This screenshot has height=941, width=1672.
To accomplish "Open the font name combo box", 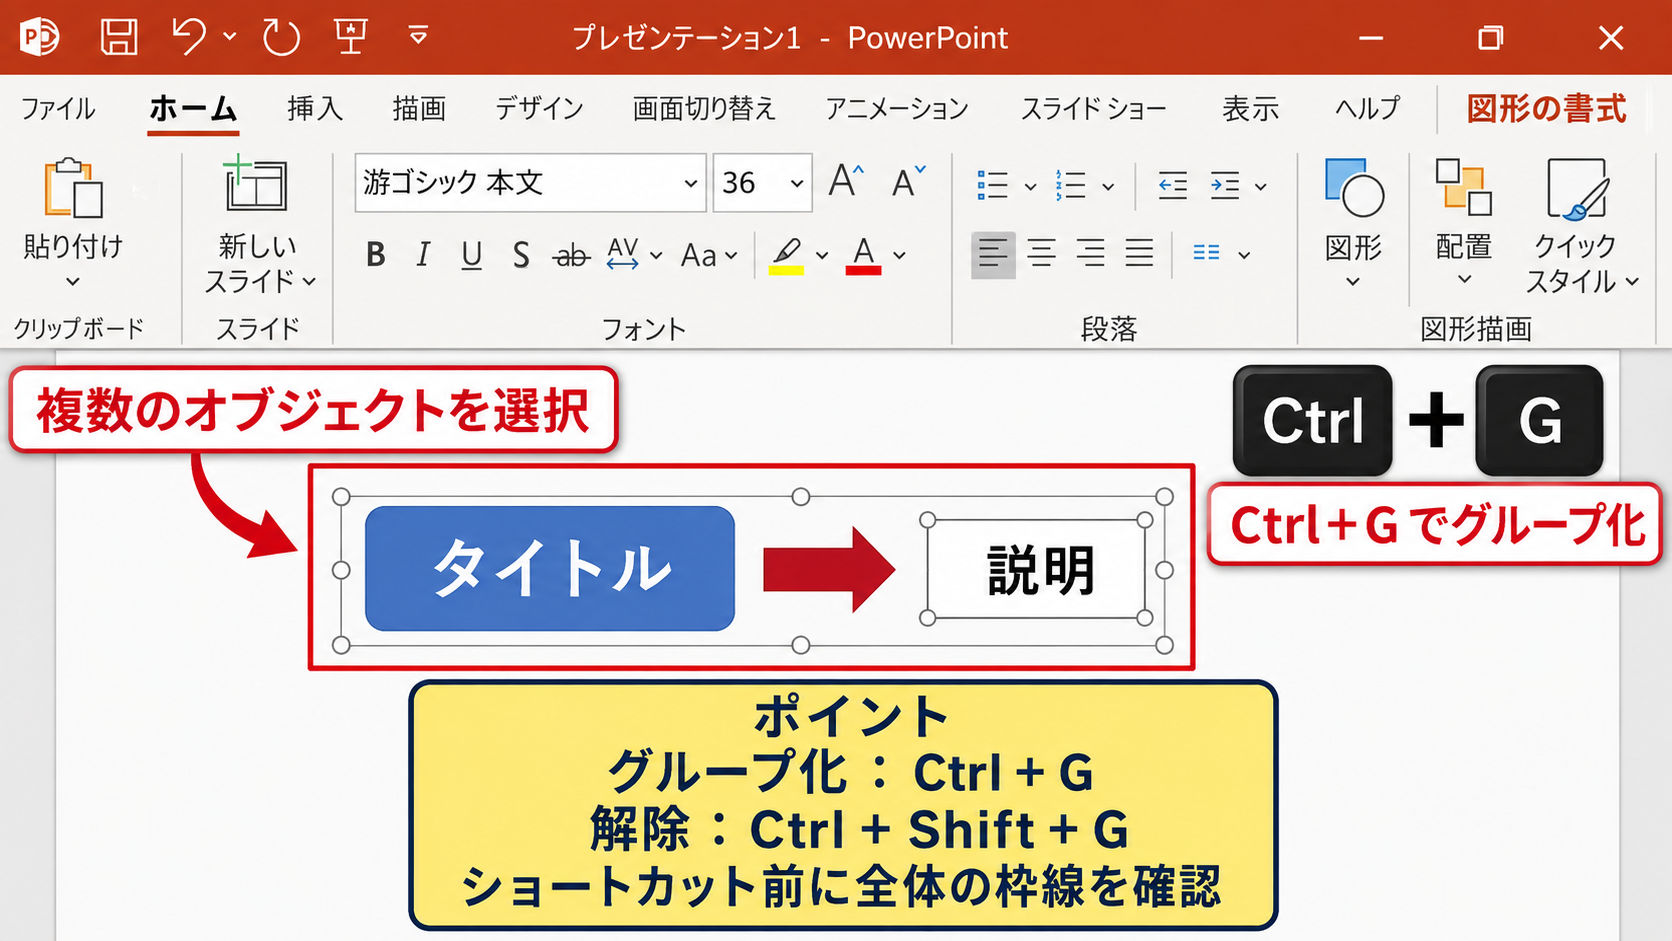I will pyautogui.click(x=531, y=183).
